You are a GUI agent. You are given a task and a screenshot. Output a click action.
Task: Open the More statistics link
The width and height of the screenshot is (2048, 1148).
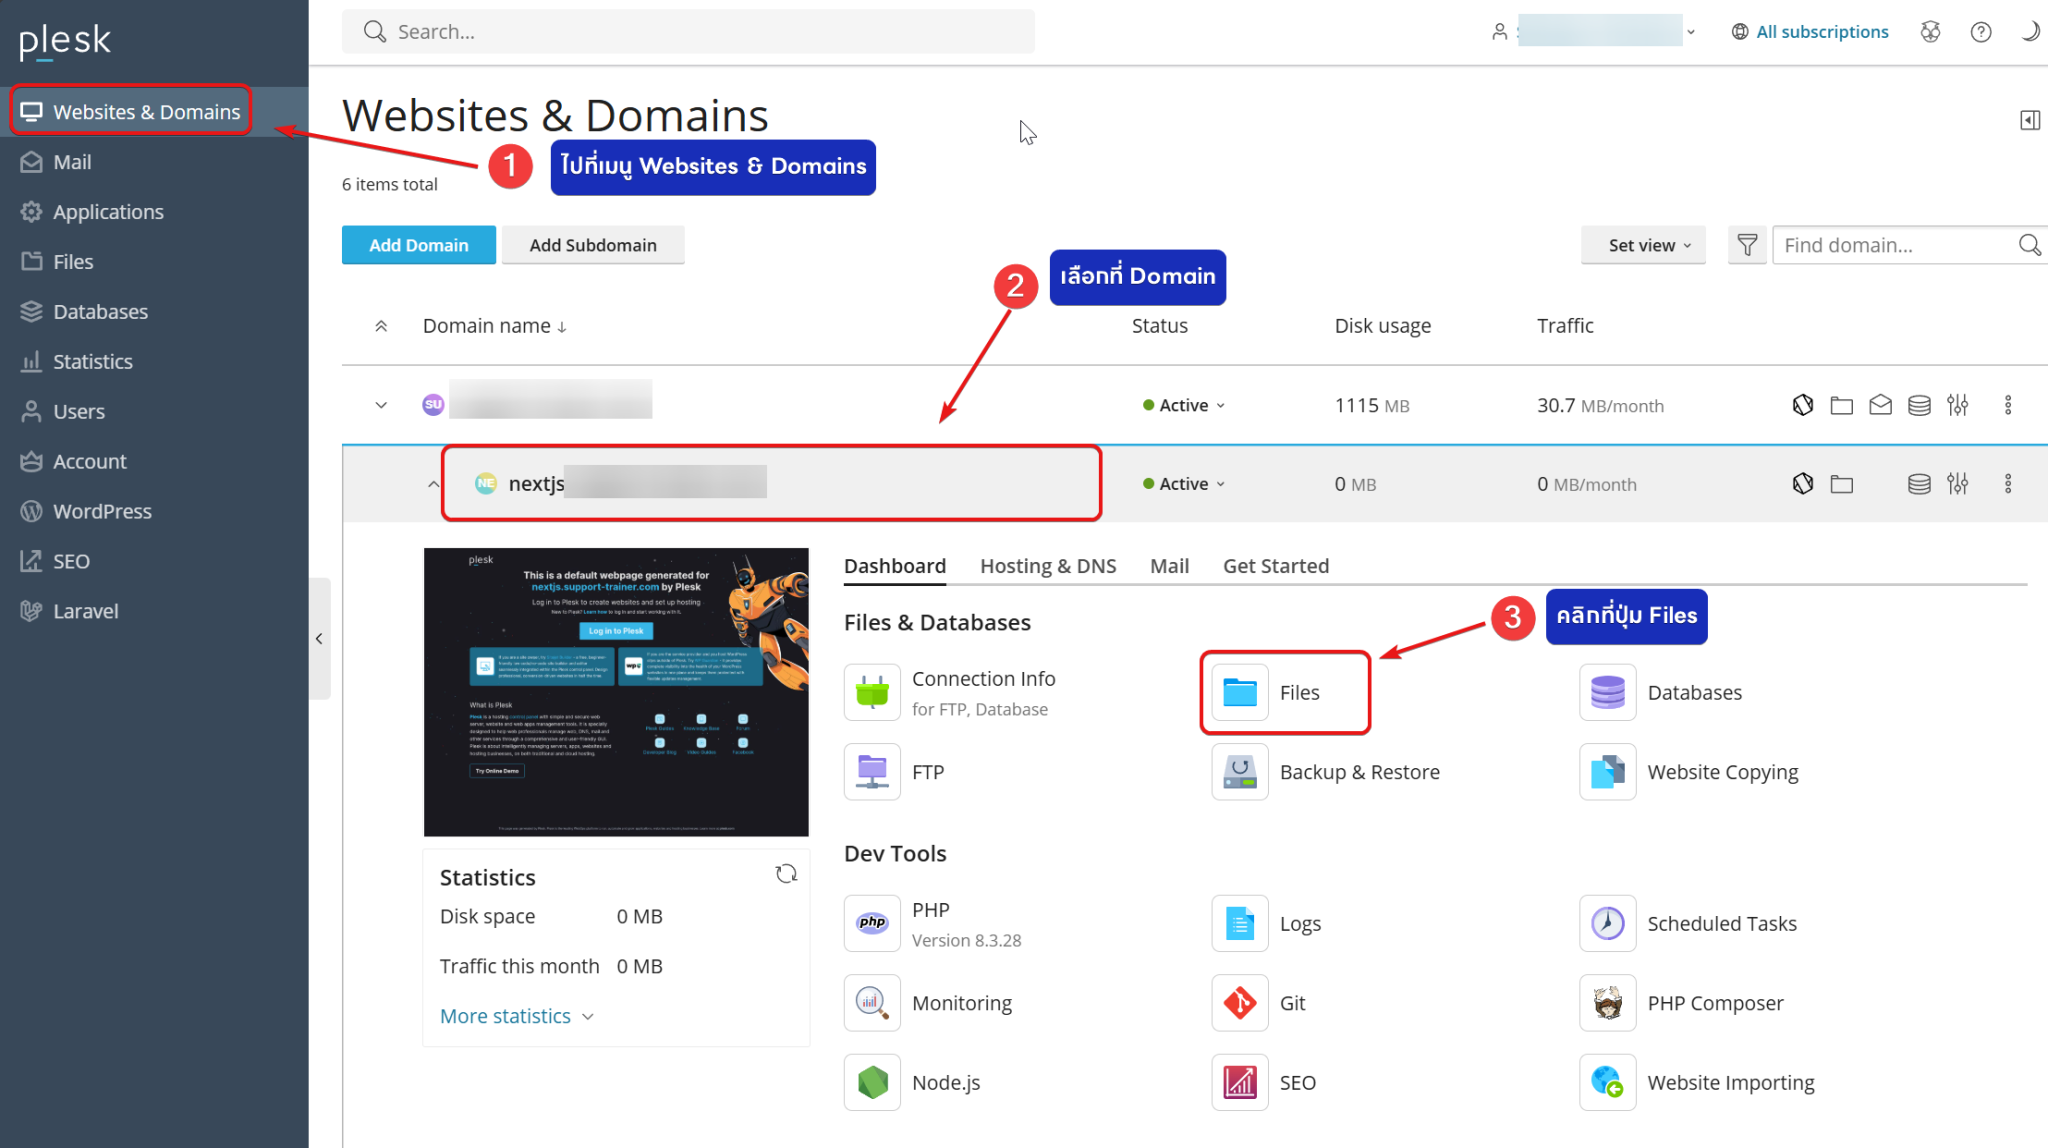coord(506,1015)
